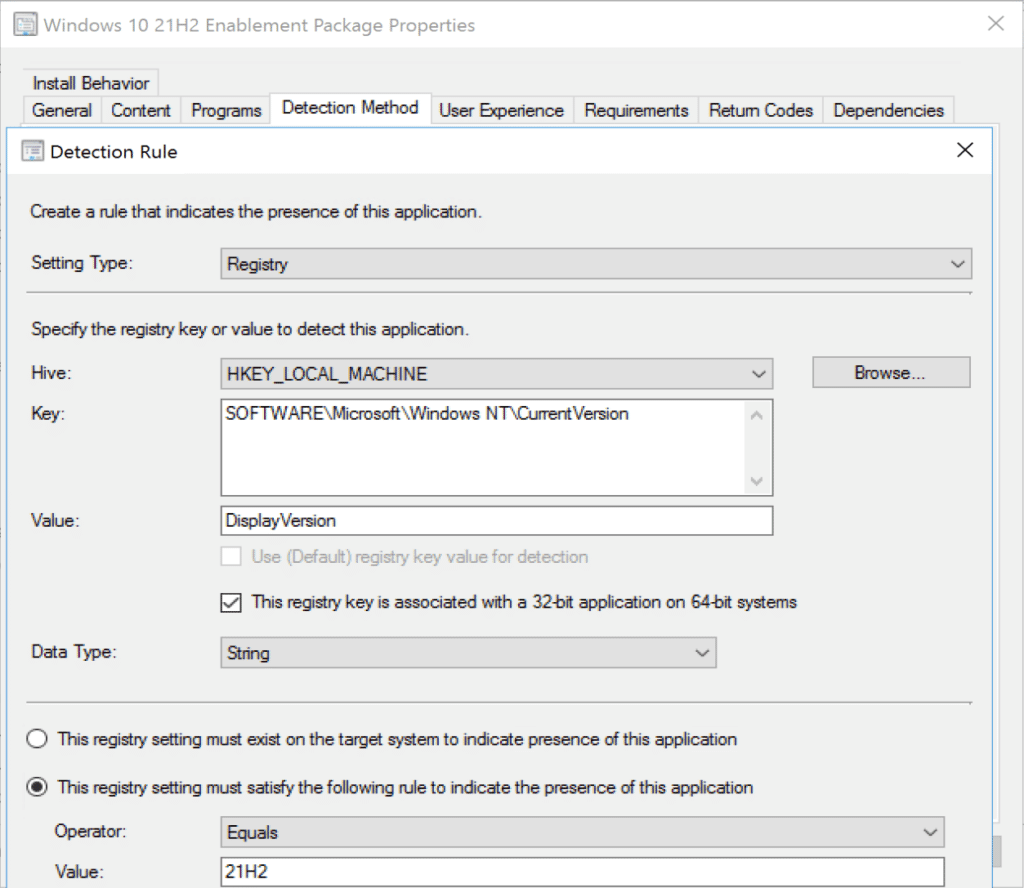Screen dimensions: 1024x888
Task: Open the Data Type dropdown
Action: pos(468,653)
